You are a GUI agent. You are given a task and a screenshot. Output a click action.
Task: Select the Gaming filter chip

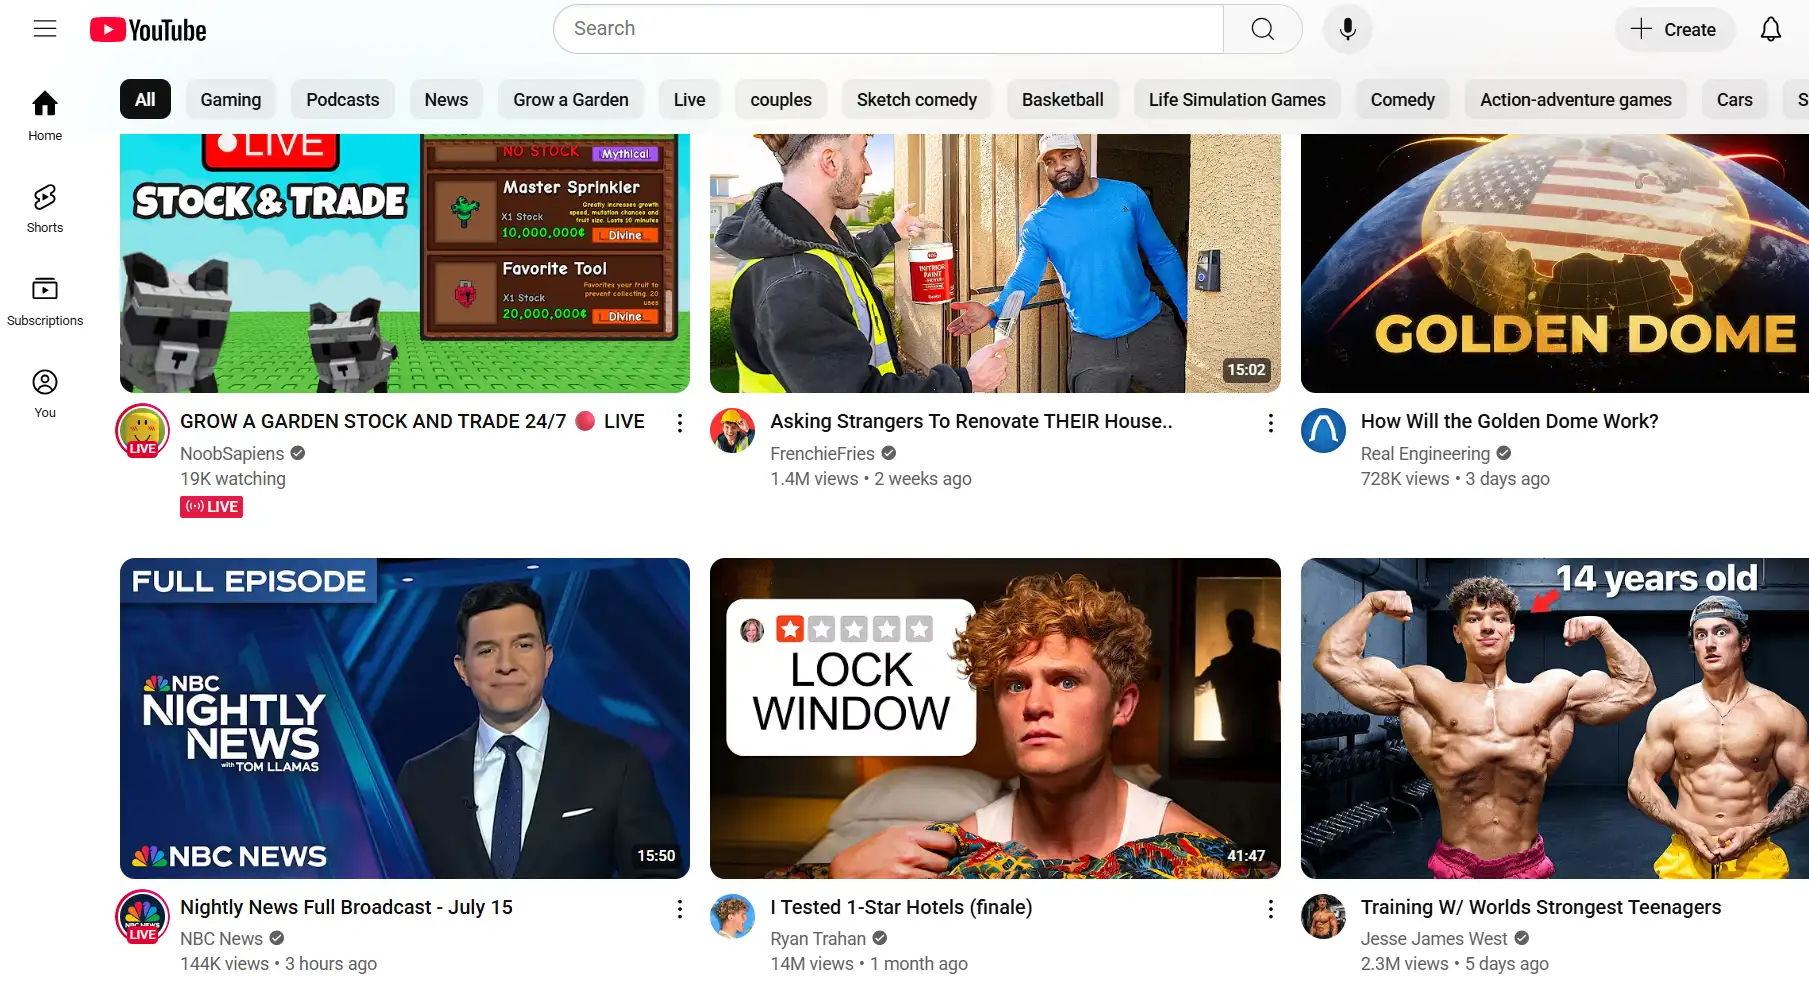coord(231,99)
